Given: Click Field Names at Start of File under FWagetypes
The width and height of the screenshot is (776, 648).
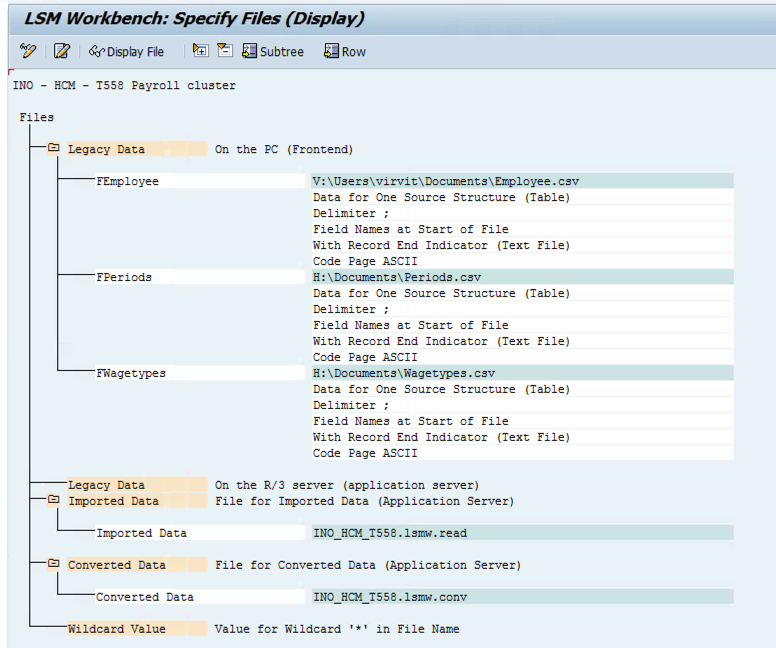Looking at the screenshot, I should pos(523,421).
